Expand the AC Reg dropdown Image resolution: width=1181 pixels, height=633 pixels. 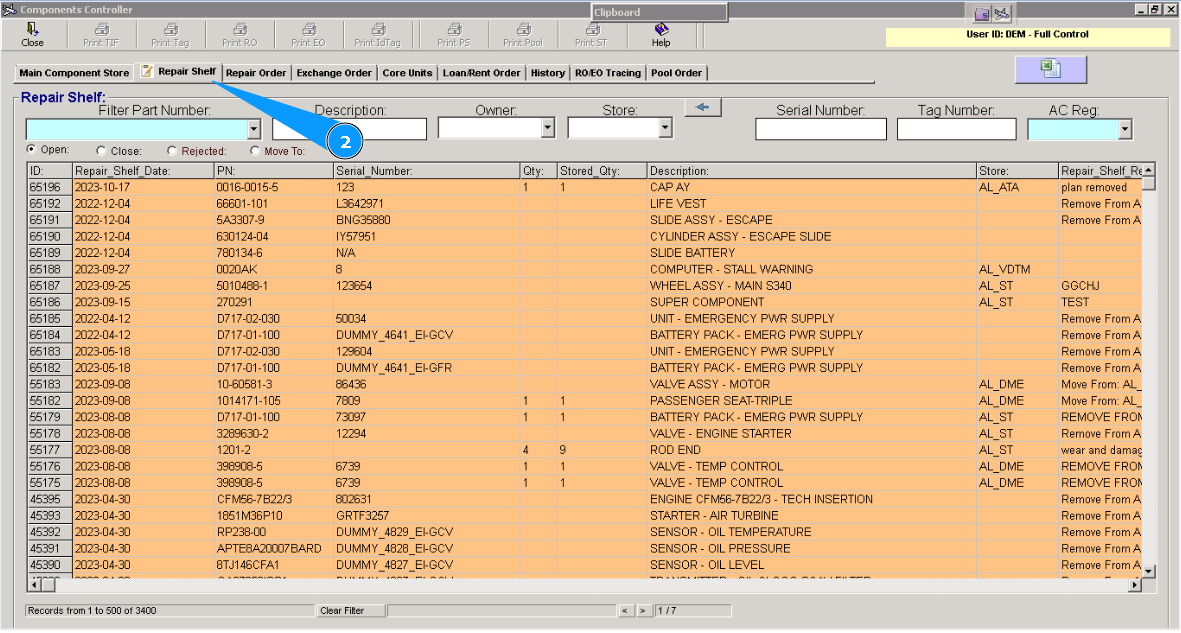click(1125, 128)
